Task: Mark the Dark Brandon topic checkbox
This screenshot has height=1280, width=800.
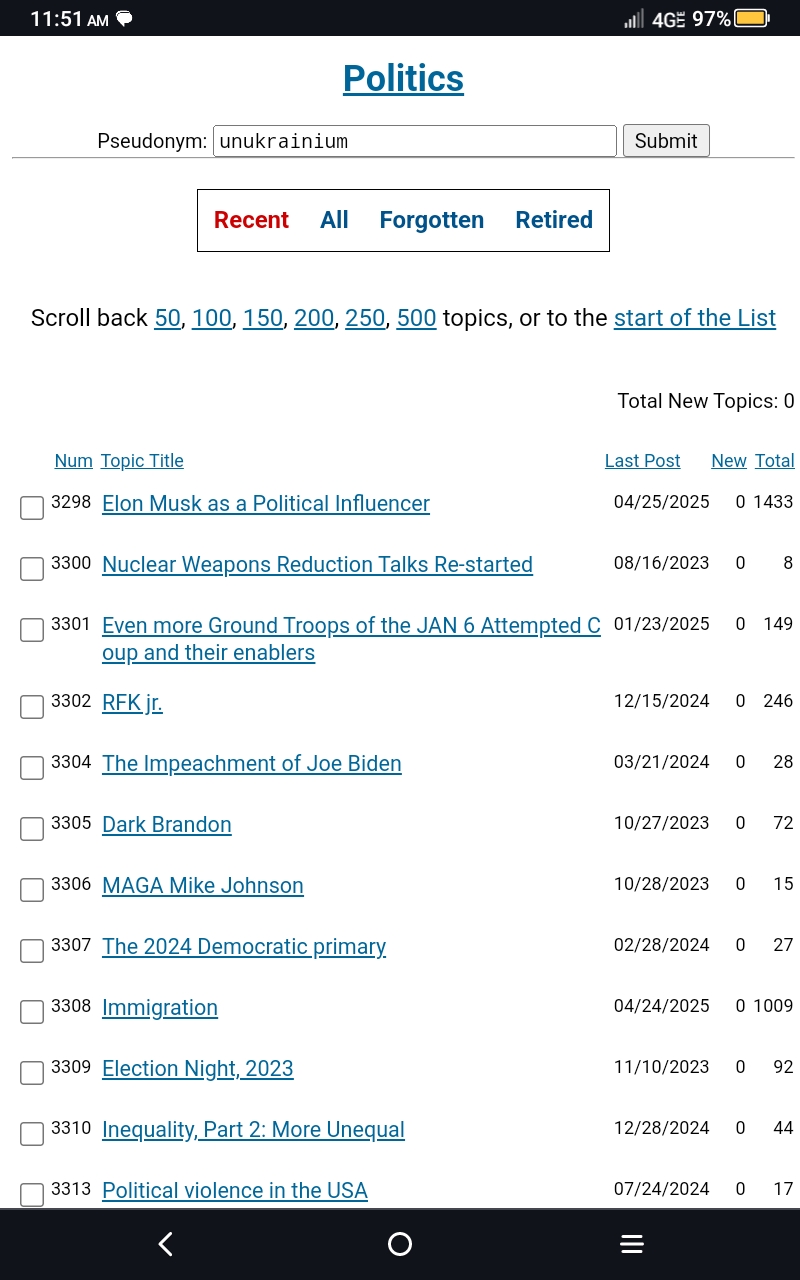Action: [x=32, y=828]
